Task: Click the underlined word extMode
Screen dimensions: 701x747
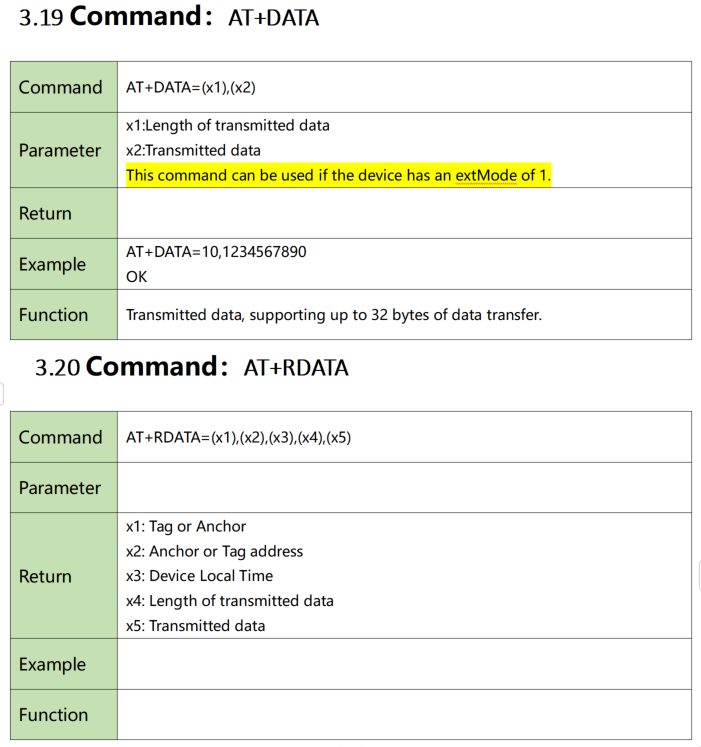Action: tap(486, 175)
